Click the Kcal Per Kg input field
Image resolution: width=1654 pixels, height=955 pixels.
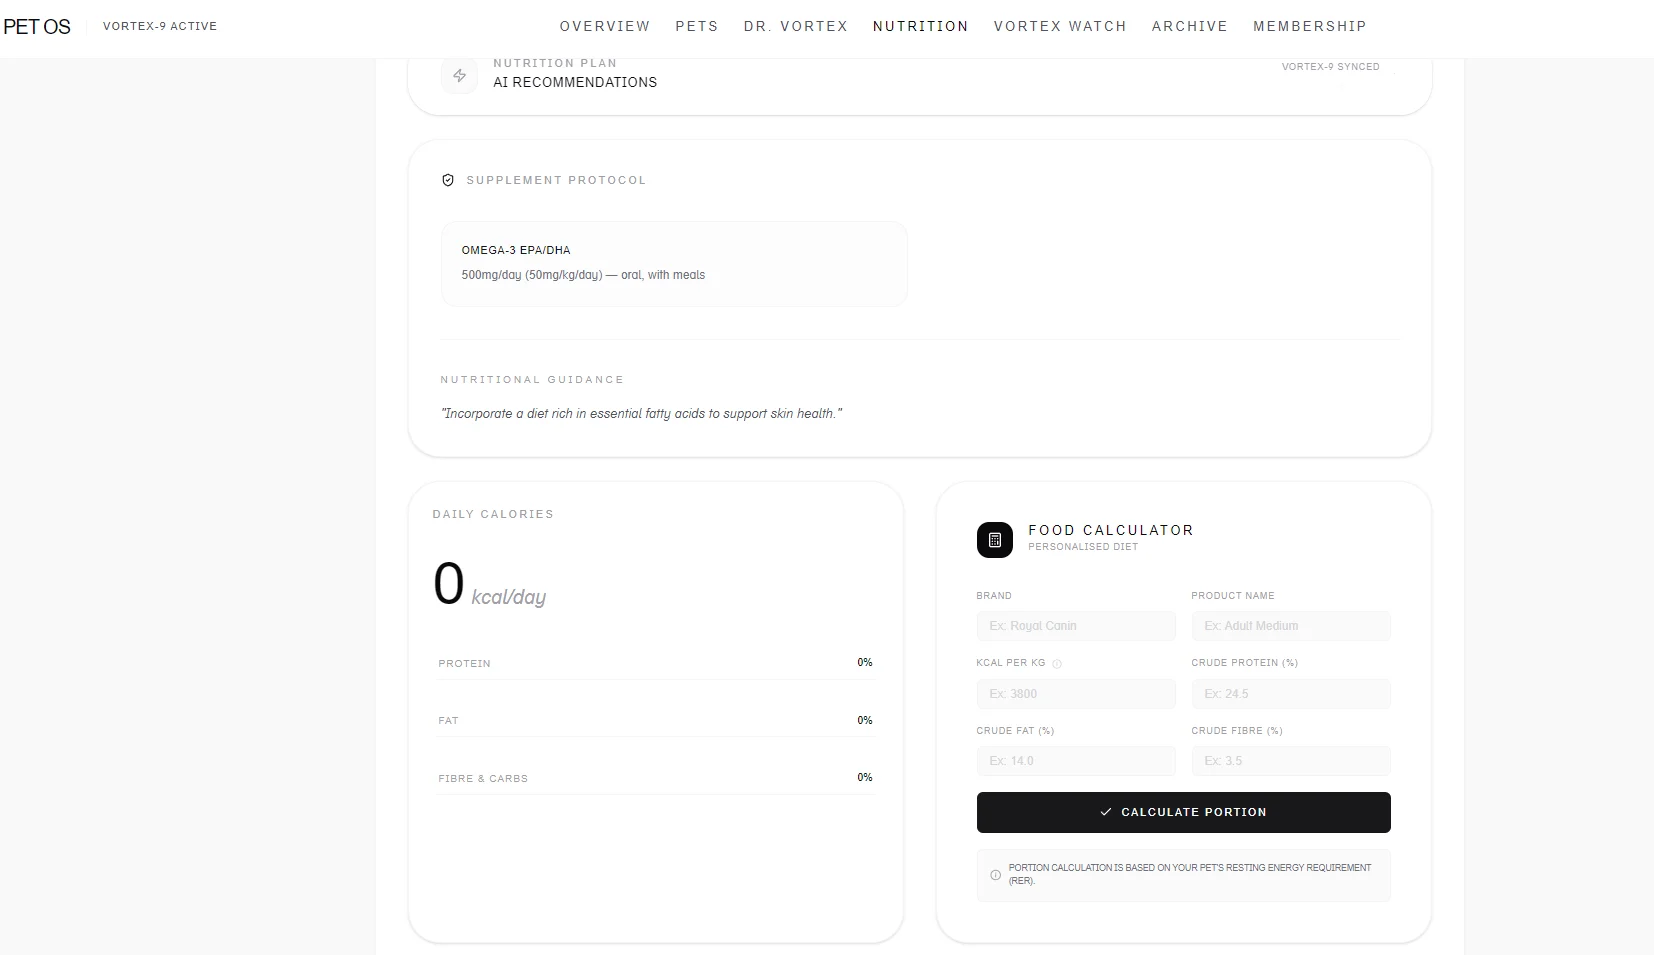point(1076,694)
